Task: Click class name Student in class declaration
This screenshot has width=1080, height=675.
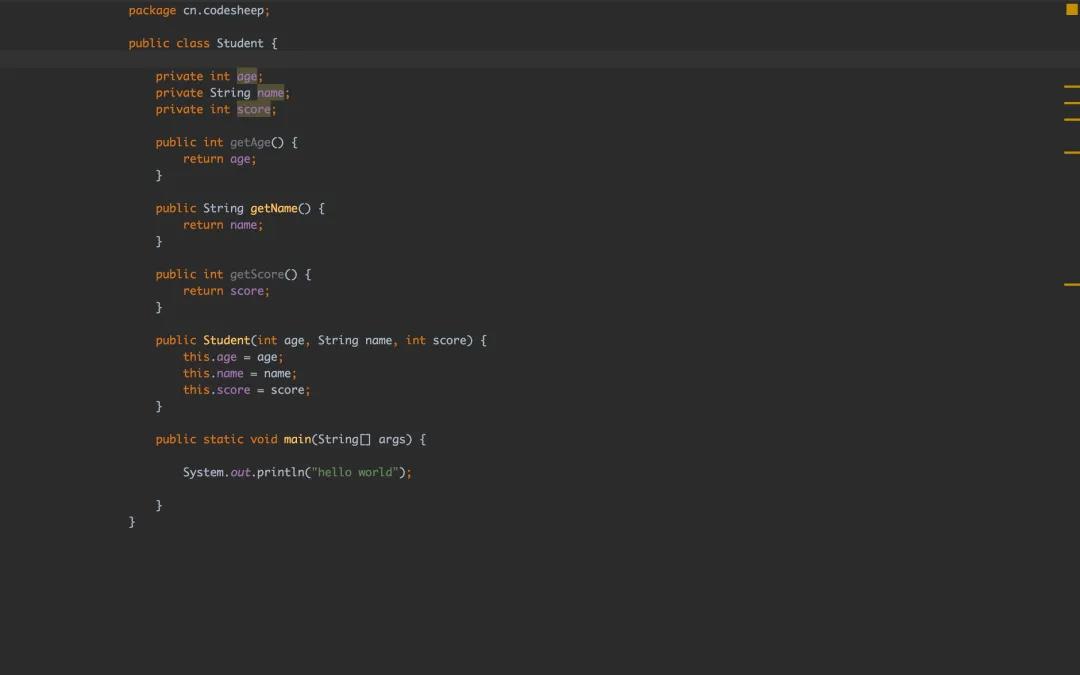Action: [240, 43]
